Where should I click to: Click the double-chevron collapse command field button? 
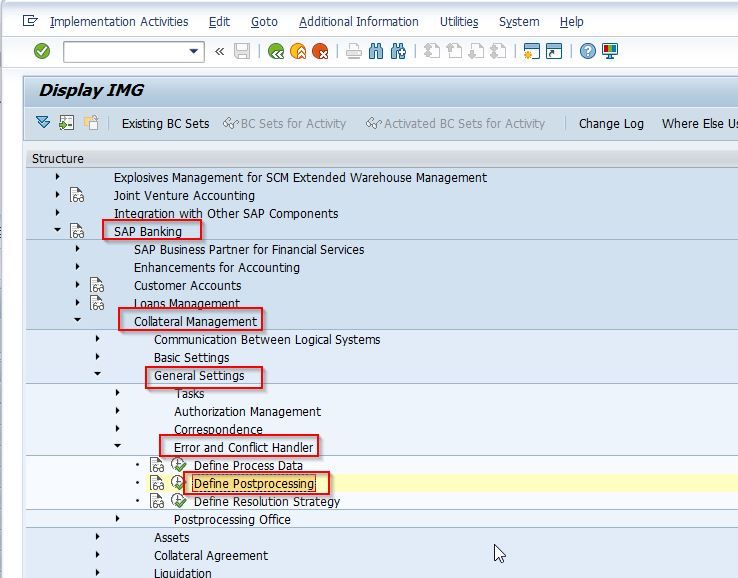[x=219, y=51]
